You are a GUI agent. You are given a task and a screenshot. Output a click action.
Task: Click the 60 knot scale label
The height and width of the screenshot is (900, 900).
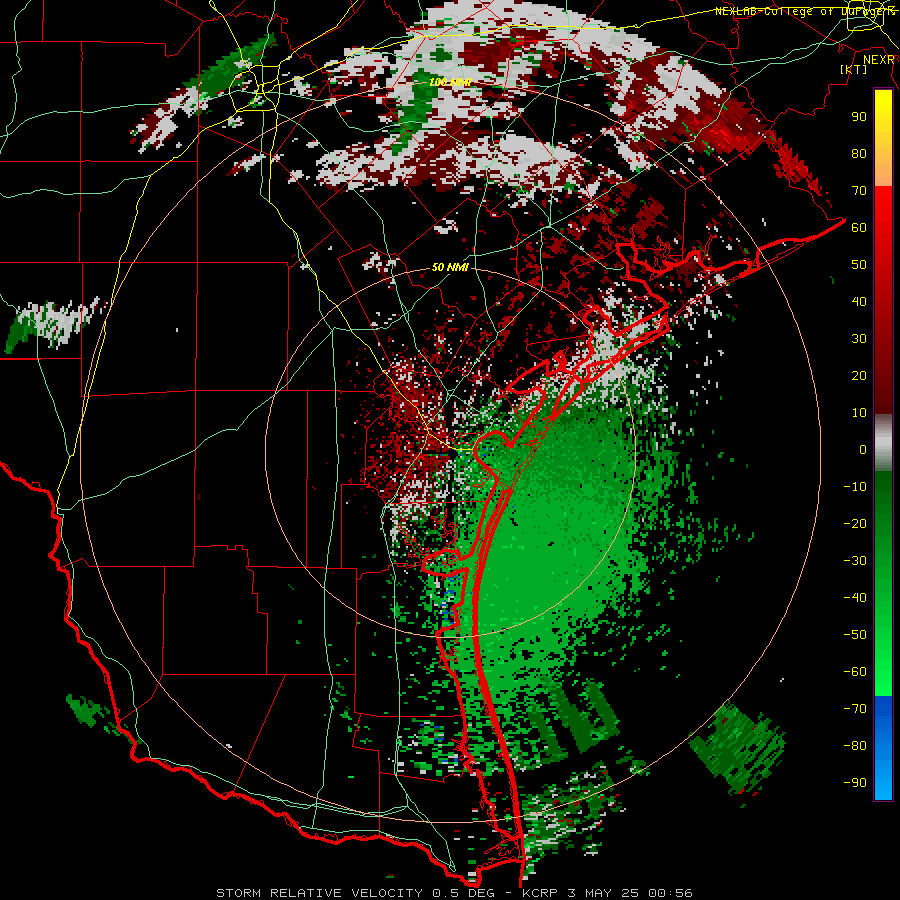click(859, 227)
